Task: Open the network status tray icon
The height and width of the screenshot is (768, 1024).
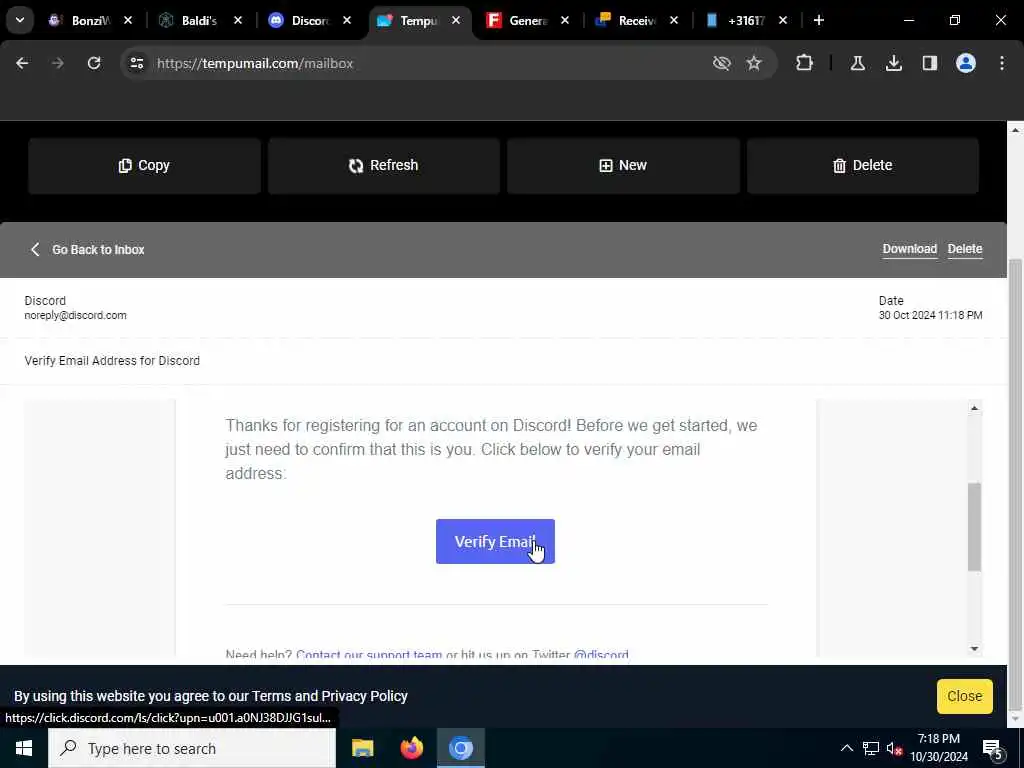Action: 871,748
